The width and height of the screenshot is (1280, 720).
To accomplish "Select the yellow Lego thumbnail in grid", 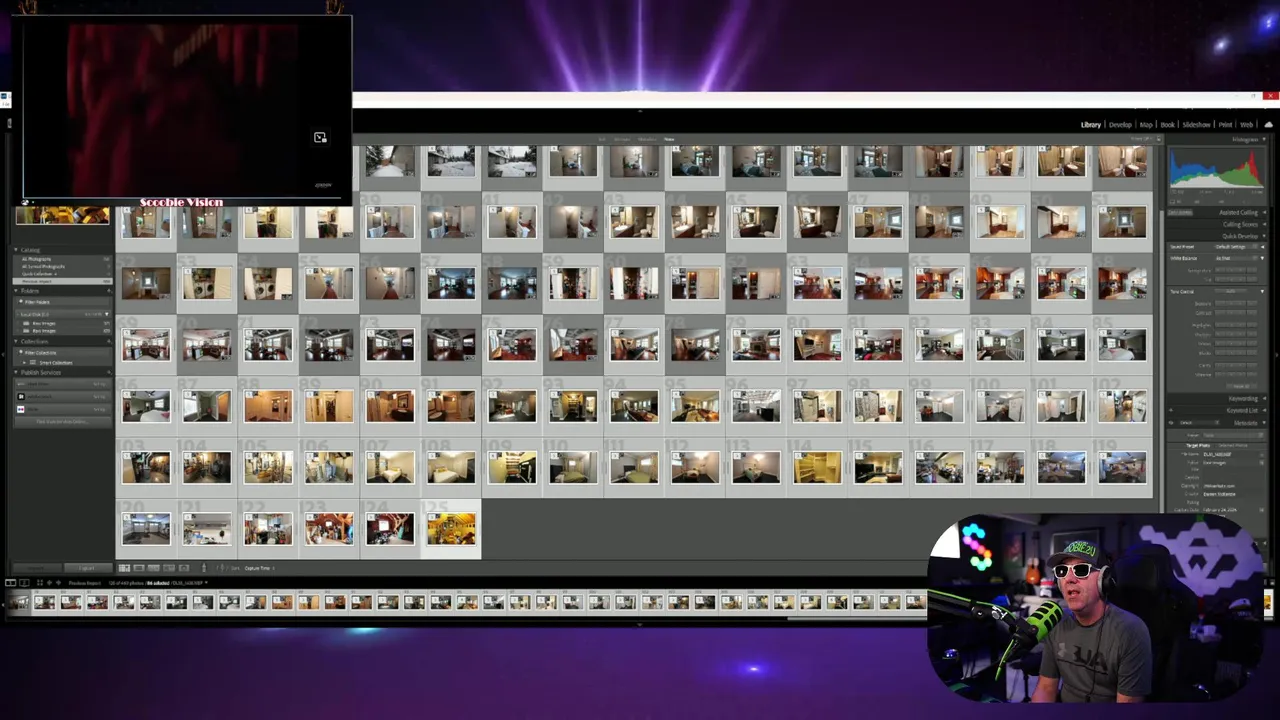I will pos(451,529).
